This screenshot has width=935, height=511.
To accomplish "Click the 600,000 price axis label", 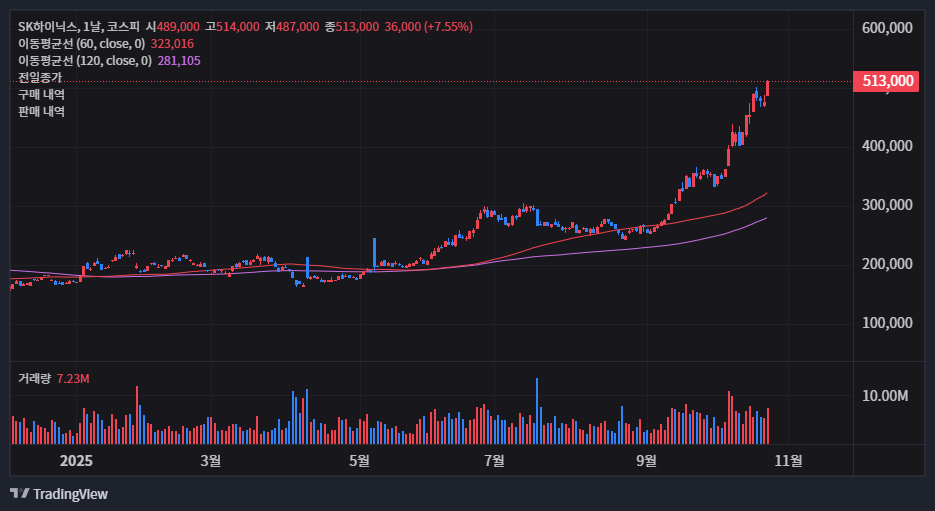I will pyautogui.click(x=887, y=28).
